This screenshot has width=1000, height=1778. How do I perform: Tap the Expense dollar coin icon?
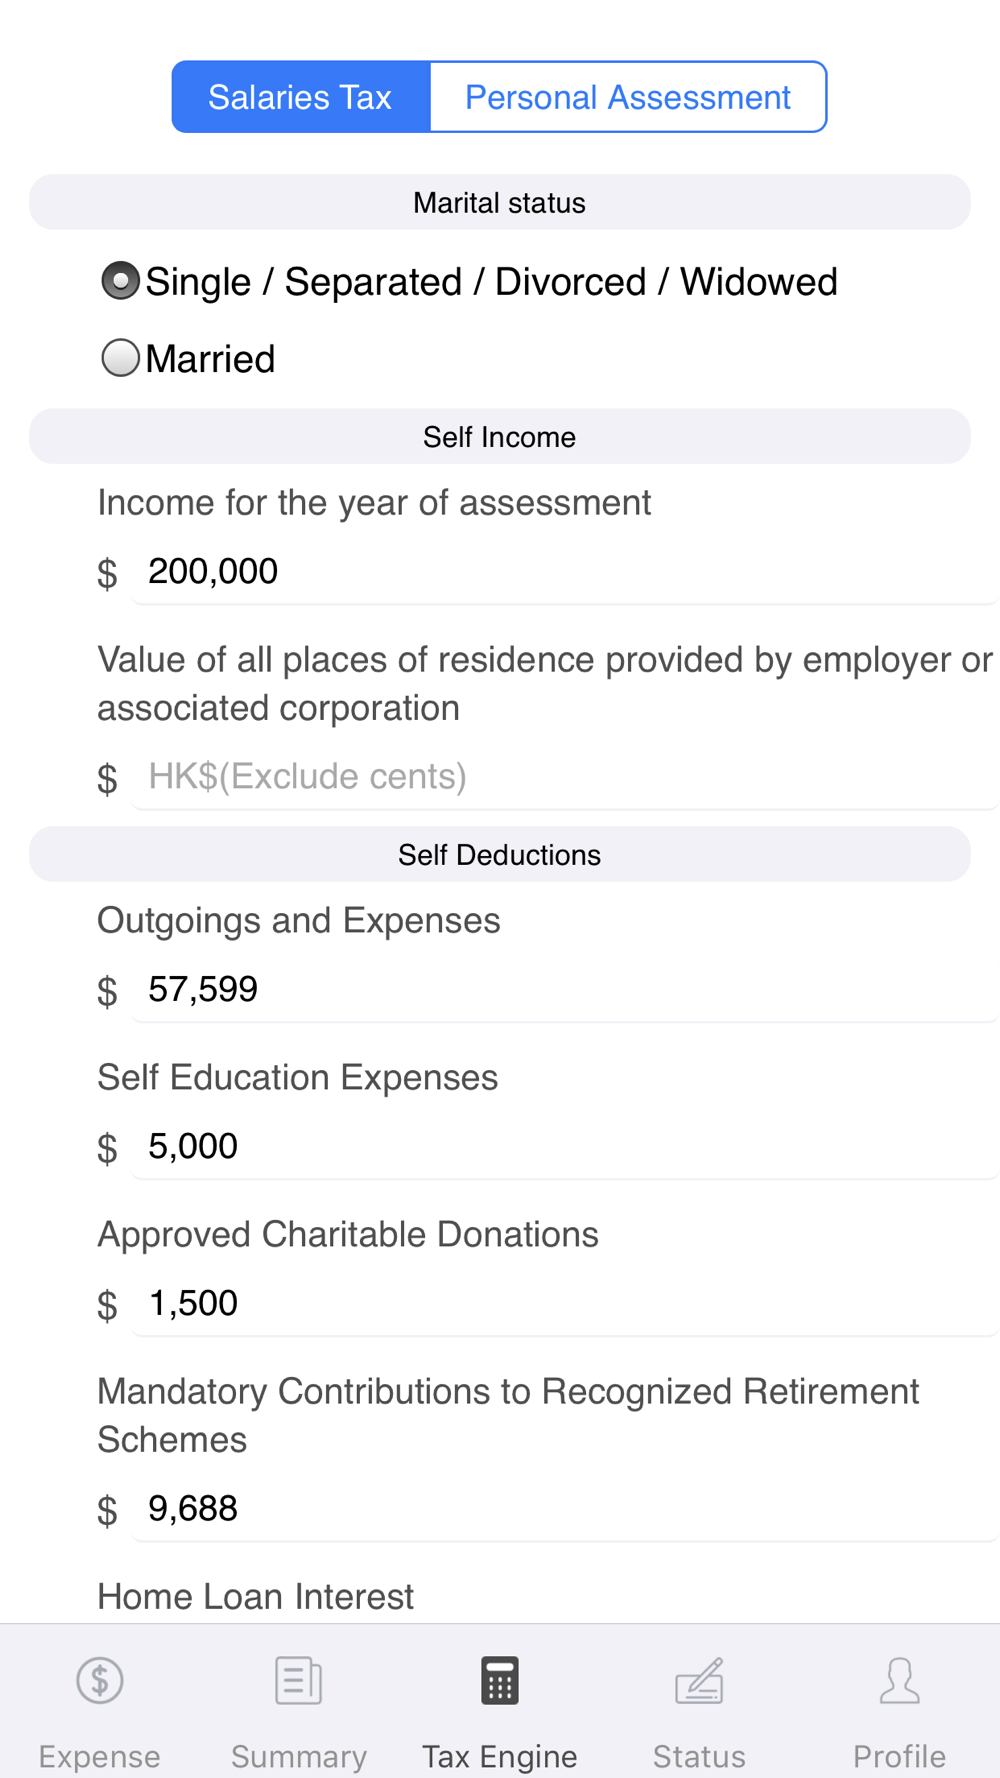tap(100, 1680)
